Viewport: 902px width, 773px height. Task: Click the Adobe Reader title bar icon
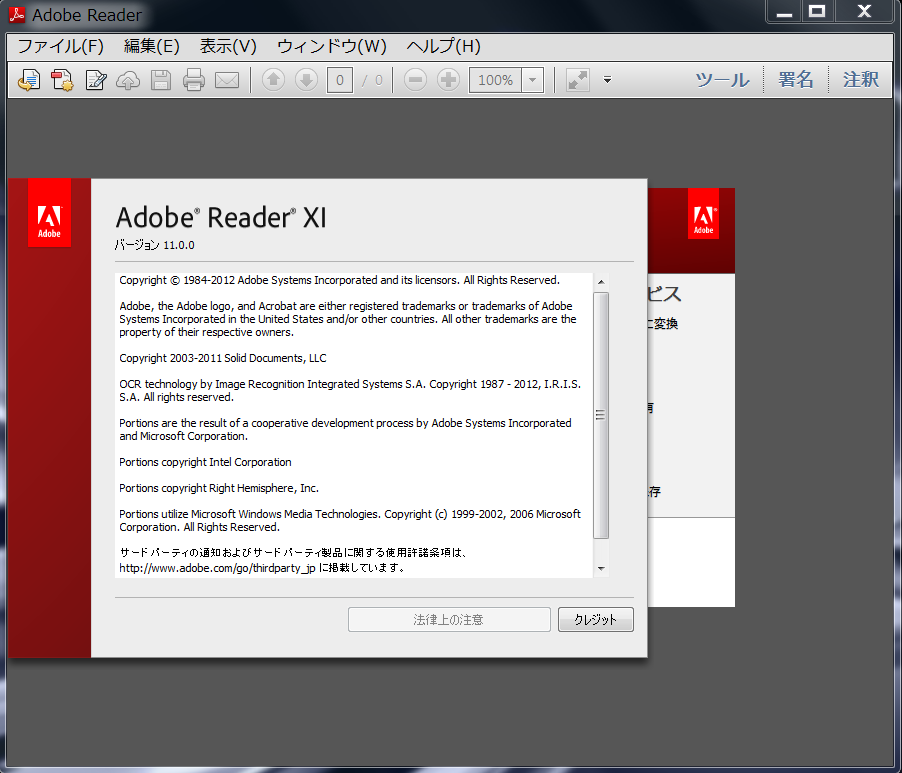pos(17,14)
